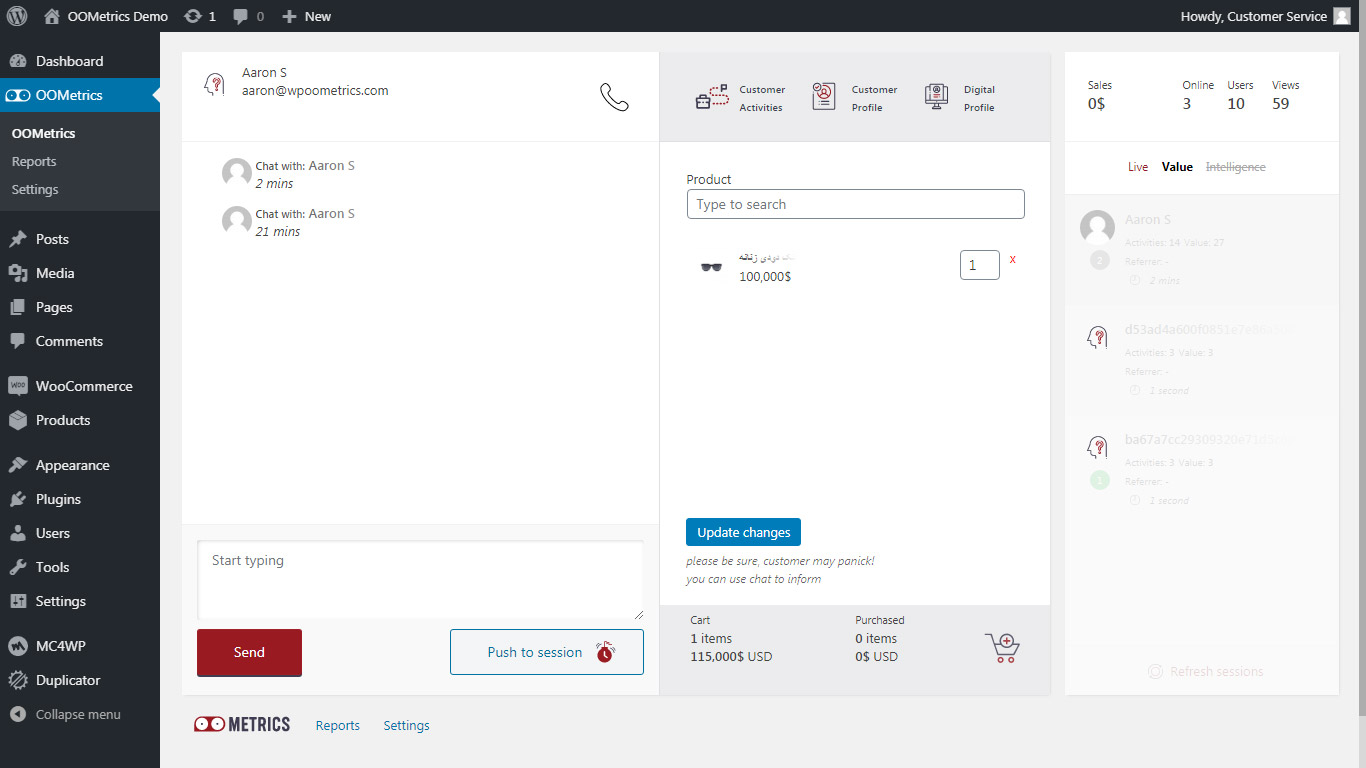Open the 21 mins chat with Aaron S

pos(290,222)
